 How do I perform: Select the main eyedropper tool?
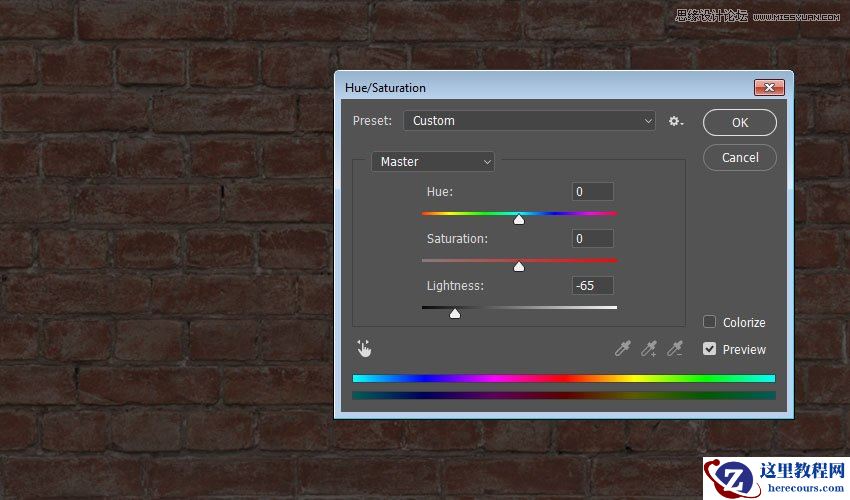coord(622,348)
